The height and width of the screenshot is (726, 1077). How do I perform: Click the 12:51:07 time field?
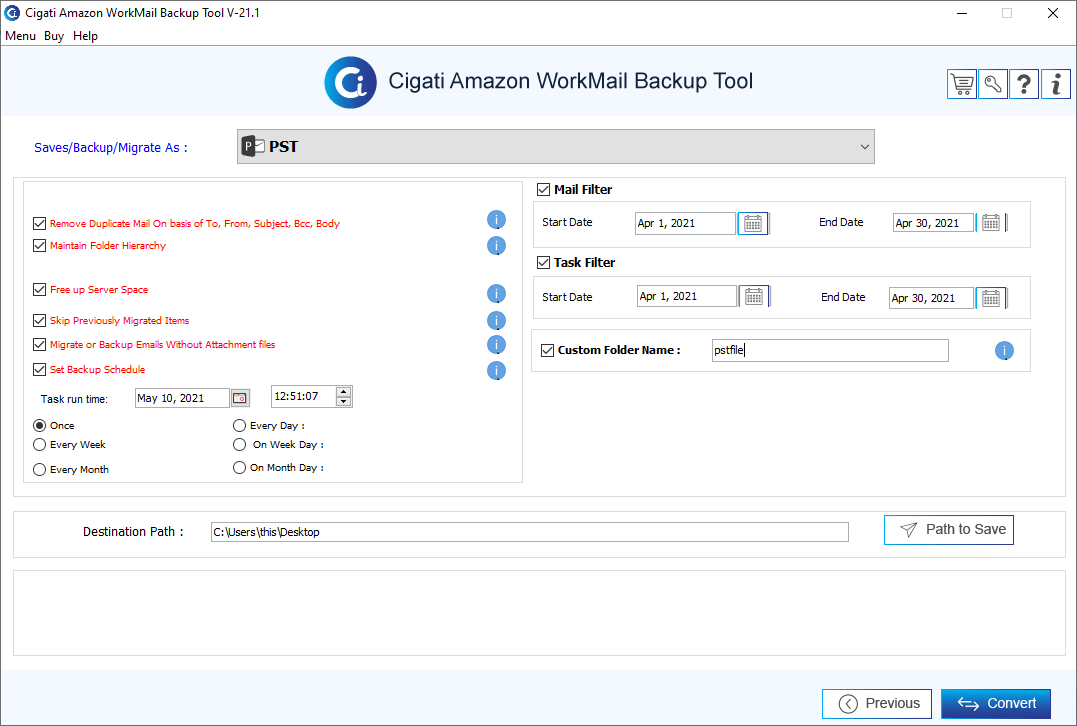(304, 396)
